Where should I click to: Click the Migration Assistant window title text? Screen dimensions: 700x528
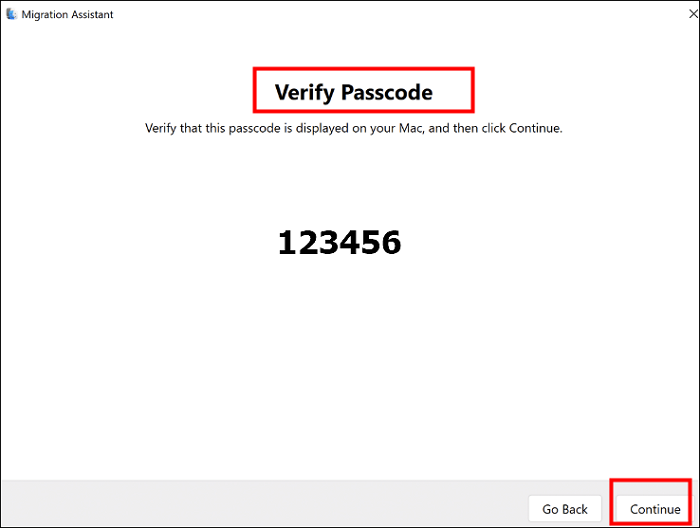click(x=68, y=14)
